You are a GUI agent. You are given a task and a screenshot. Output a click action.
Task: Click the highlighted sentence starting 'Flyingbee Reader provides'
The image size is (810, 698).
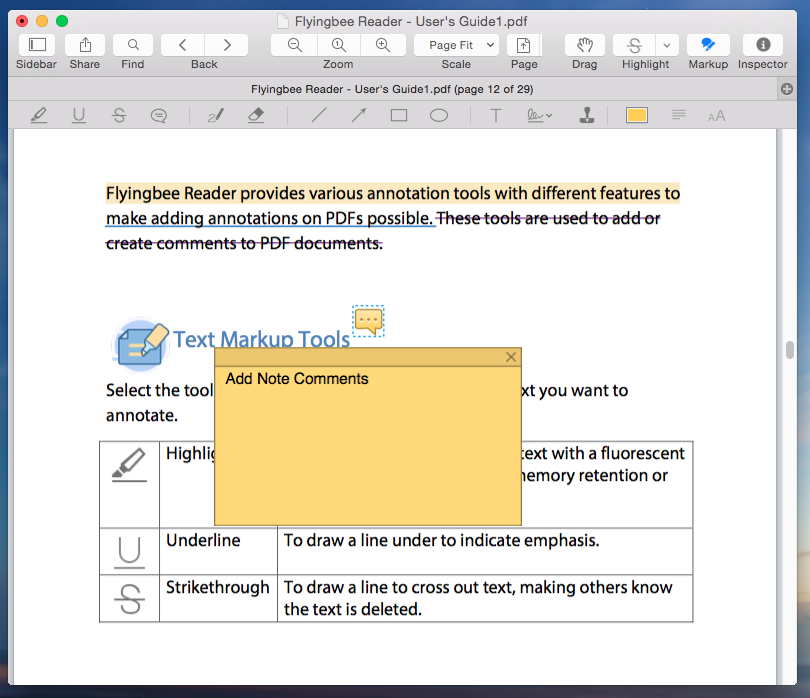pos(393,193)
